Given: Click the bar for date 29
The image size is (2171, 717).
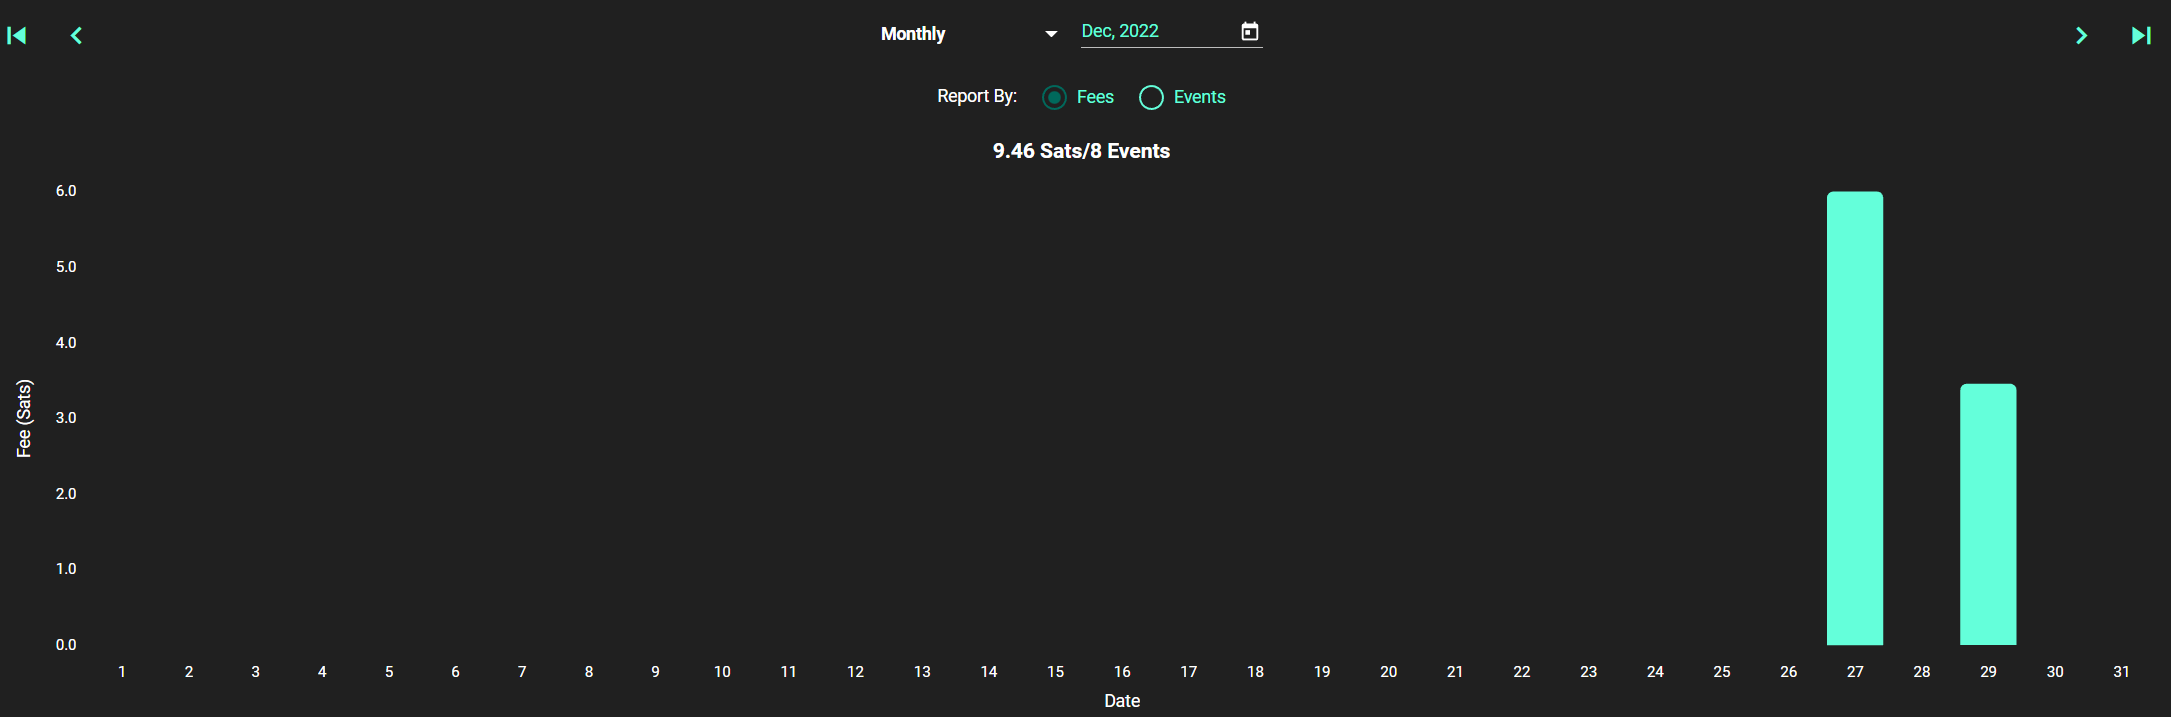Looking at the screenshot, I should pos(1988,514).
